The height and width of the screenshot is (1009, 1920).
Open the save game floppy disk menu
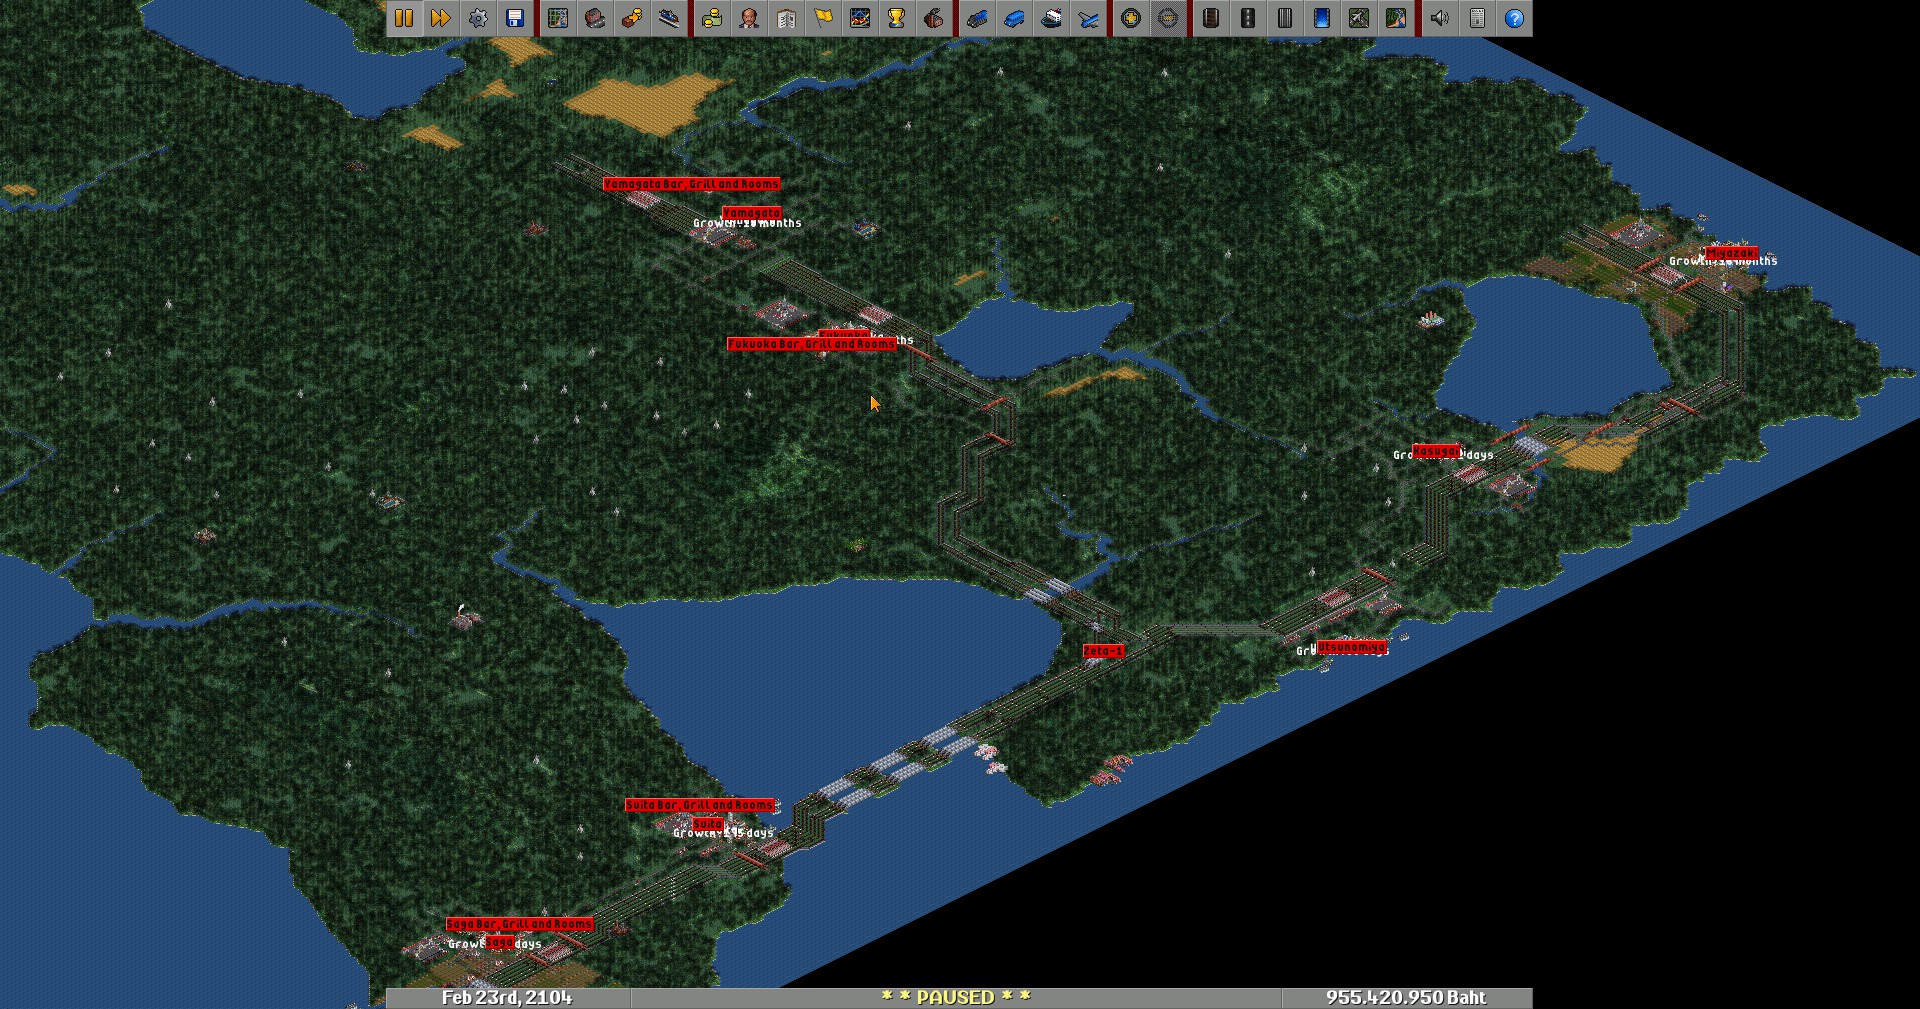tap(515, 18)
